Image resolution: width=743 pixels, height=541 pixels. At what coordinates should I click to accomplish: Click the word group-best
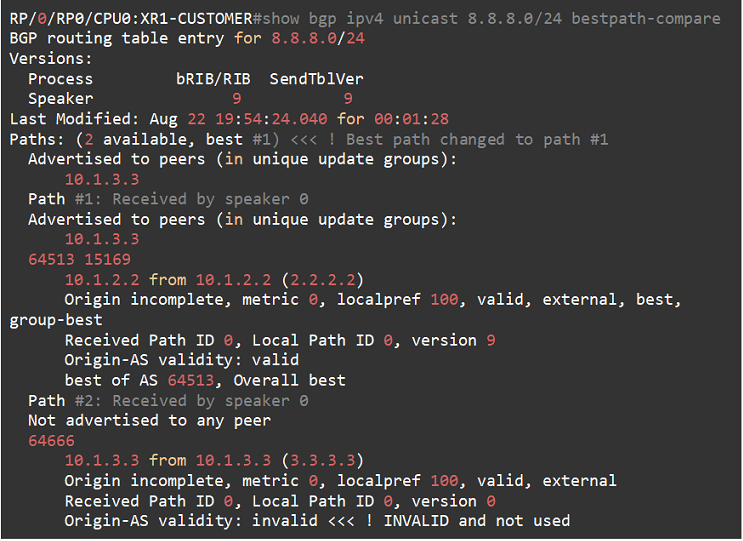click(56, 320)
